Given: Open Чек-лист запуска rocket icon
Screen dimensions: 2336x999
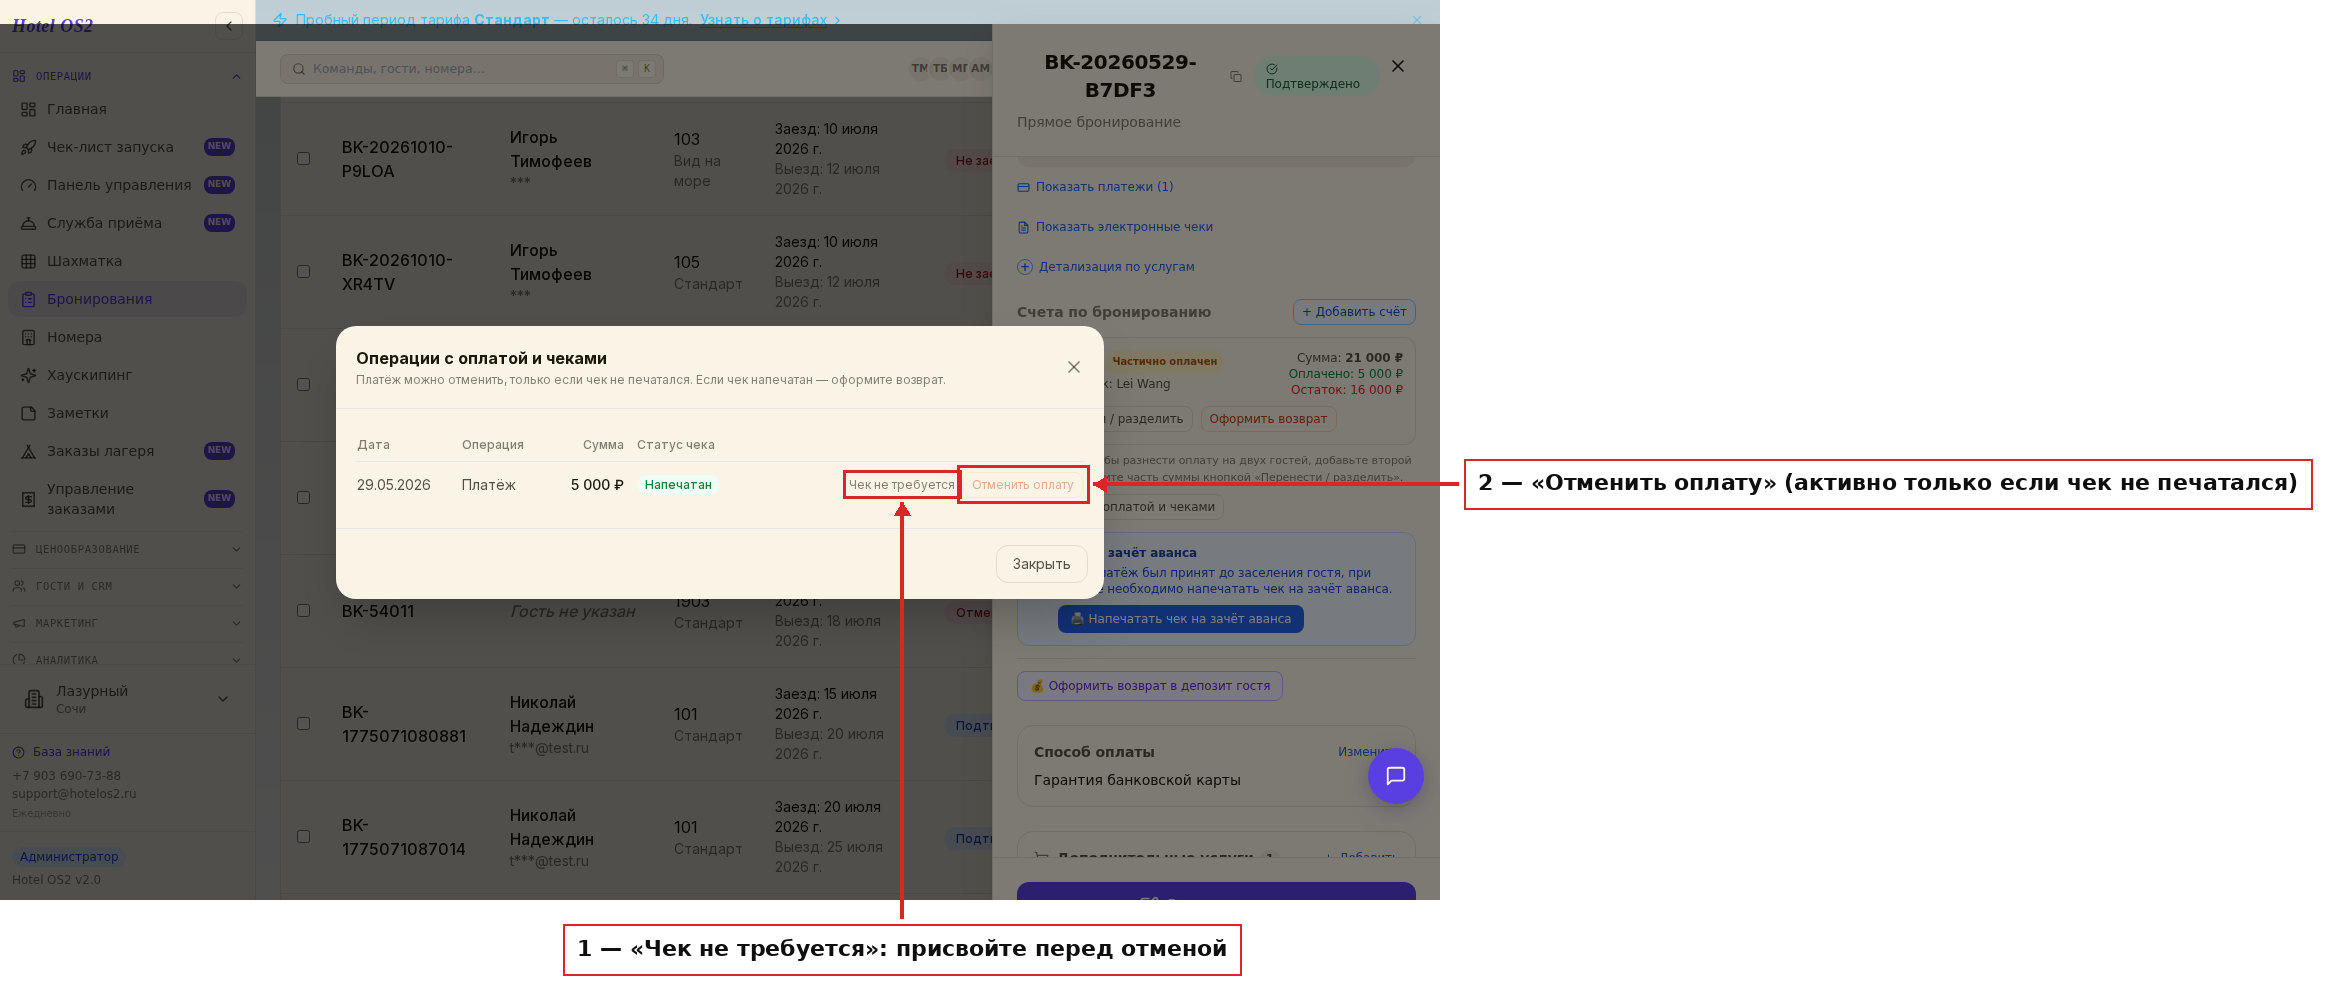Looking at the screenshot, I should click(x=29, y=147).
